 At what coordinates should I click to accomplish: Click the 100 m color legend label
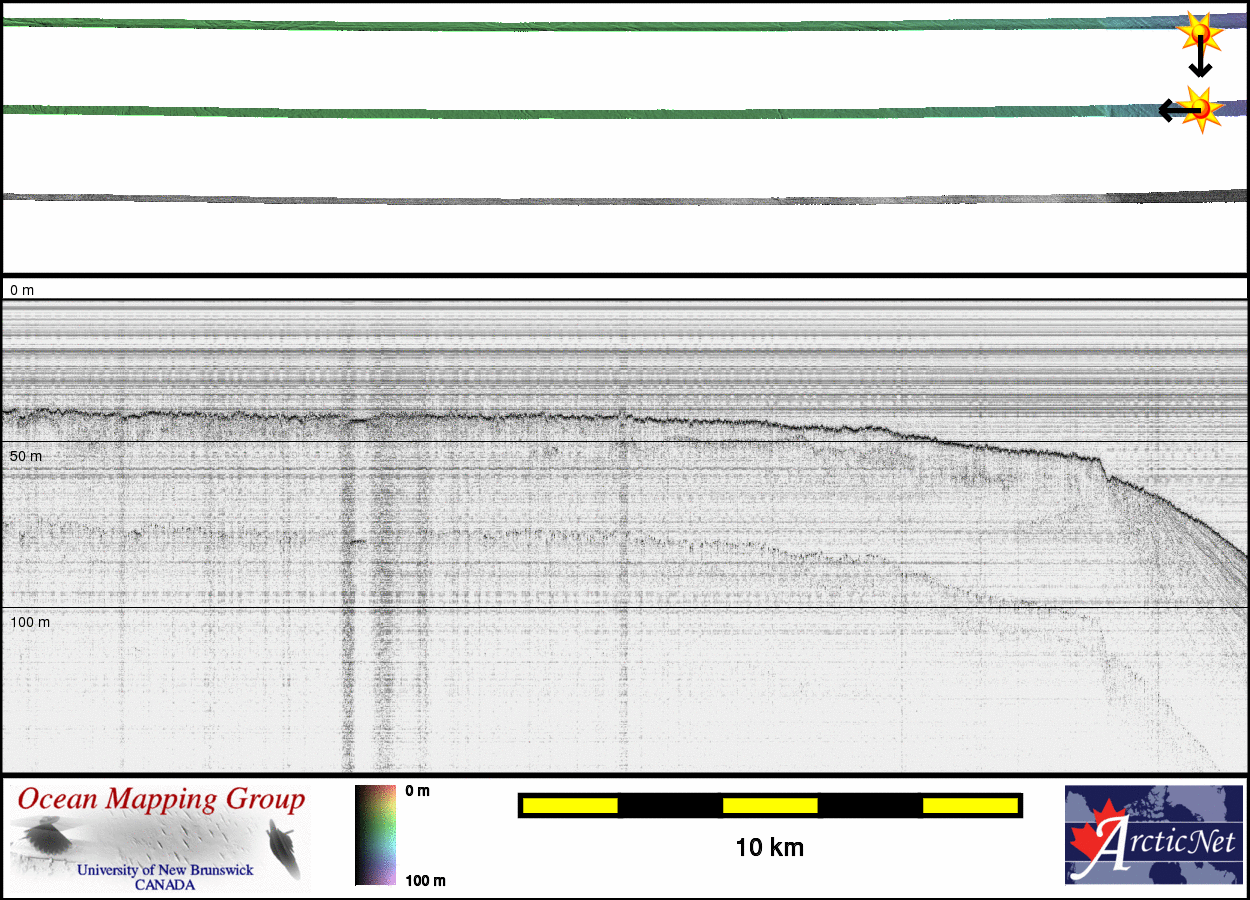pos(424,880)
